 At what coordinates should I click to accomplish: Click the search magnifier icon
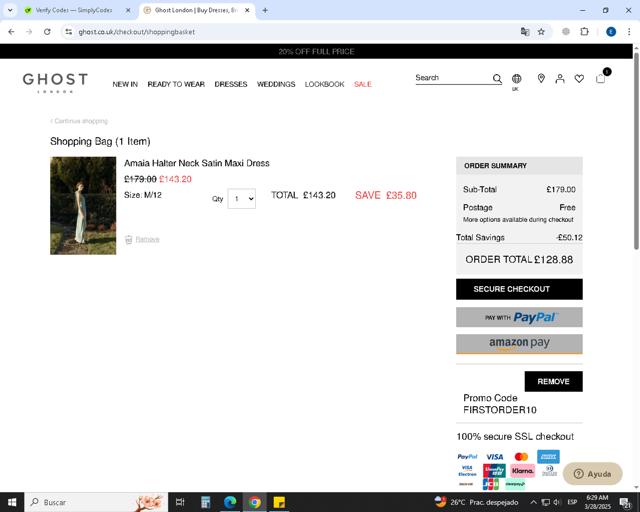click(497, 78)
